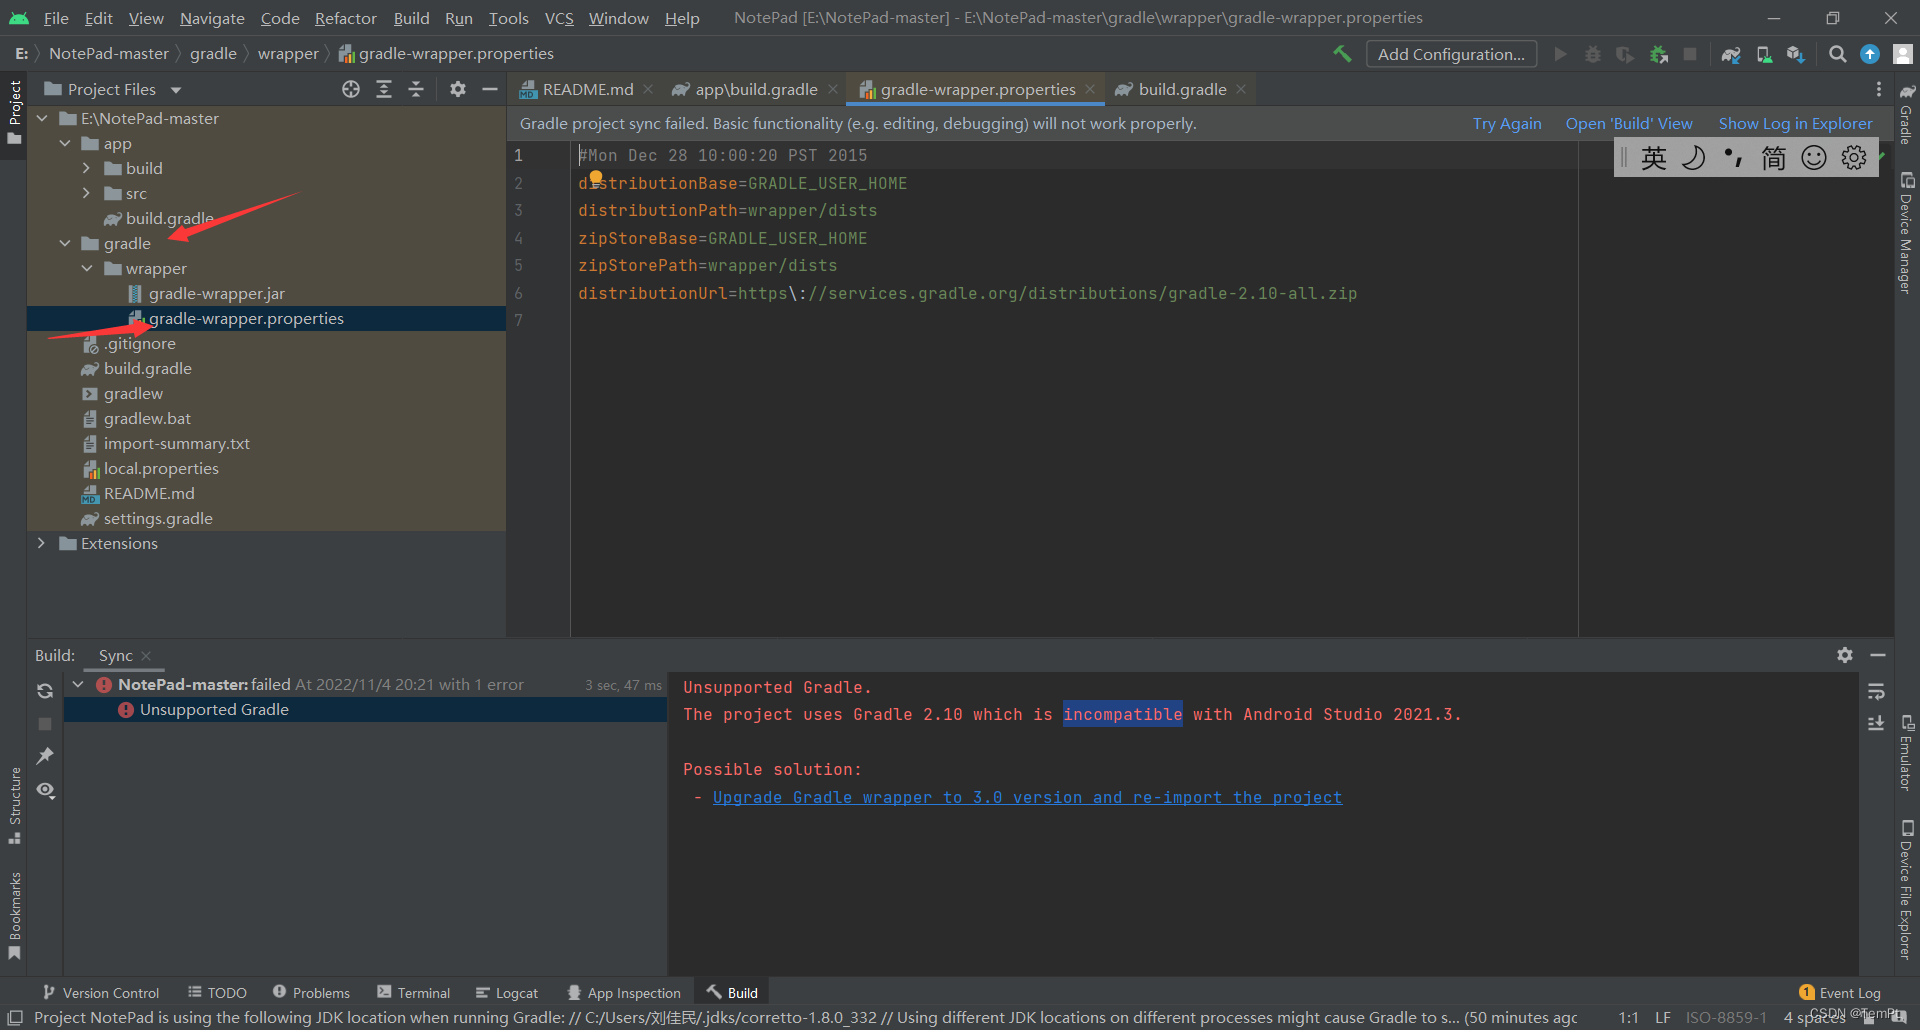Viewport: 1920px width, 1030px height.
Task: Open Project panel settings gear
Action: (457, 89)
